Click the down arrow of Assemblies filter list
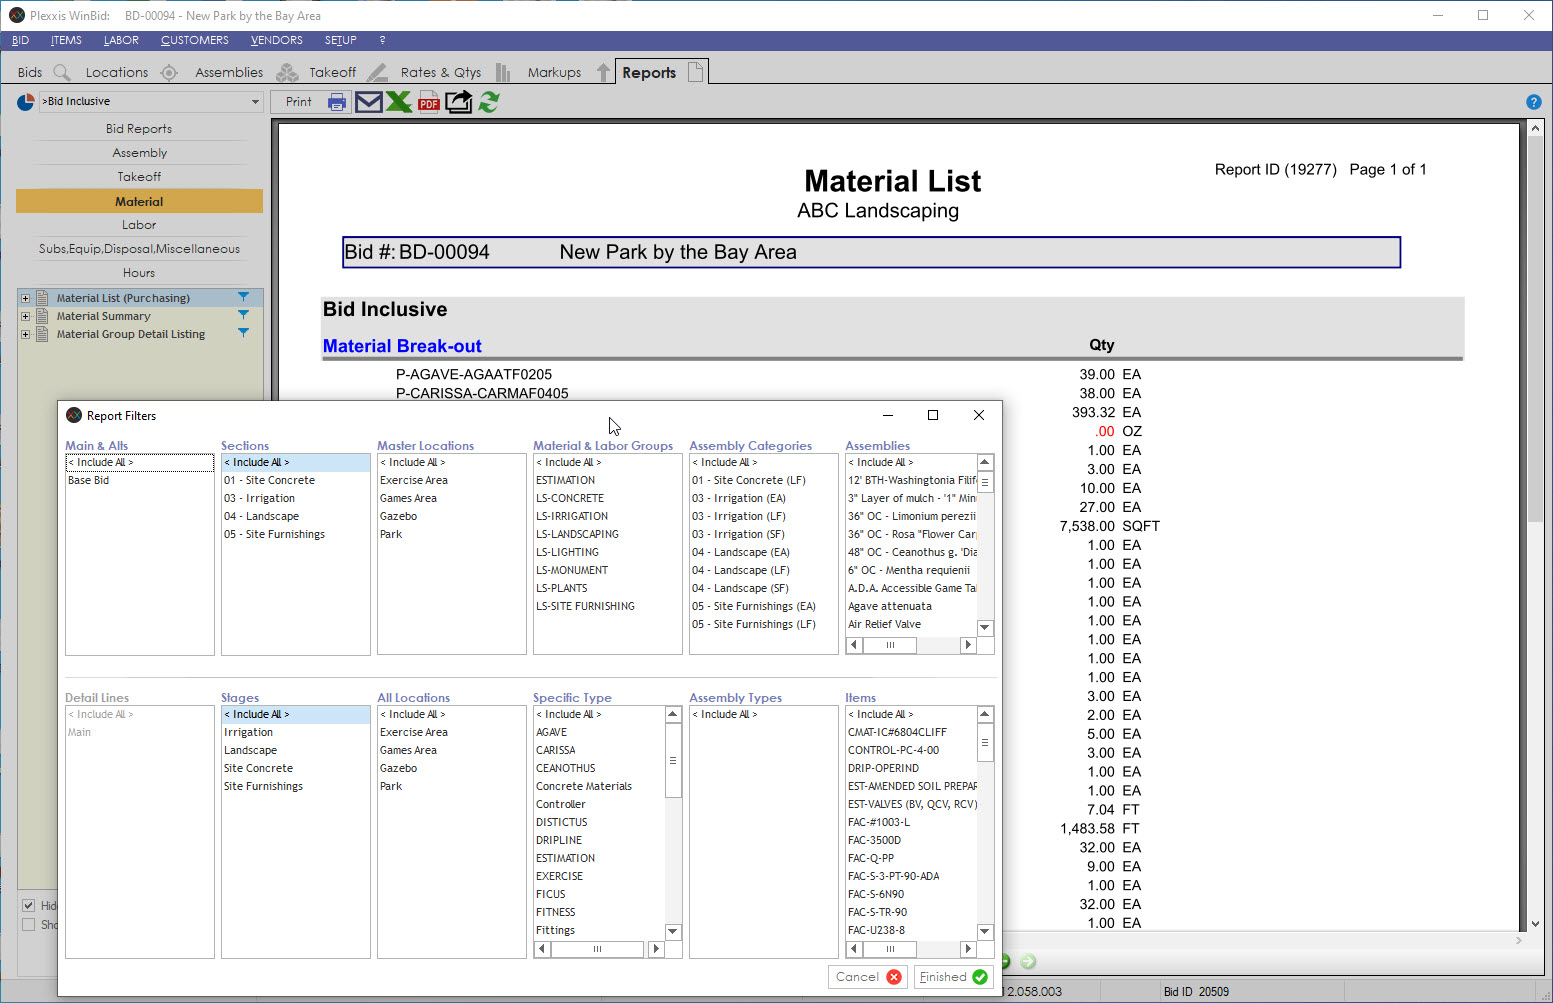 (985, 628)
